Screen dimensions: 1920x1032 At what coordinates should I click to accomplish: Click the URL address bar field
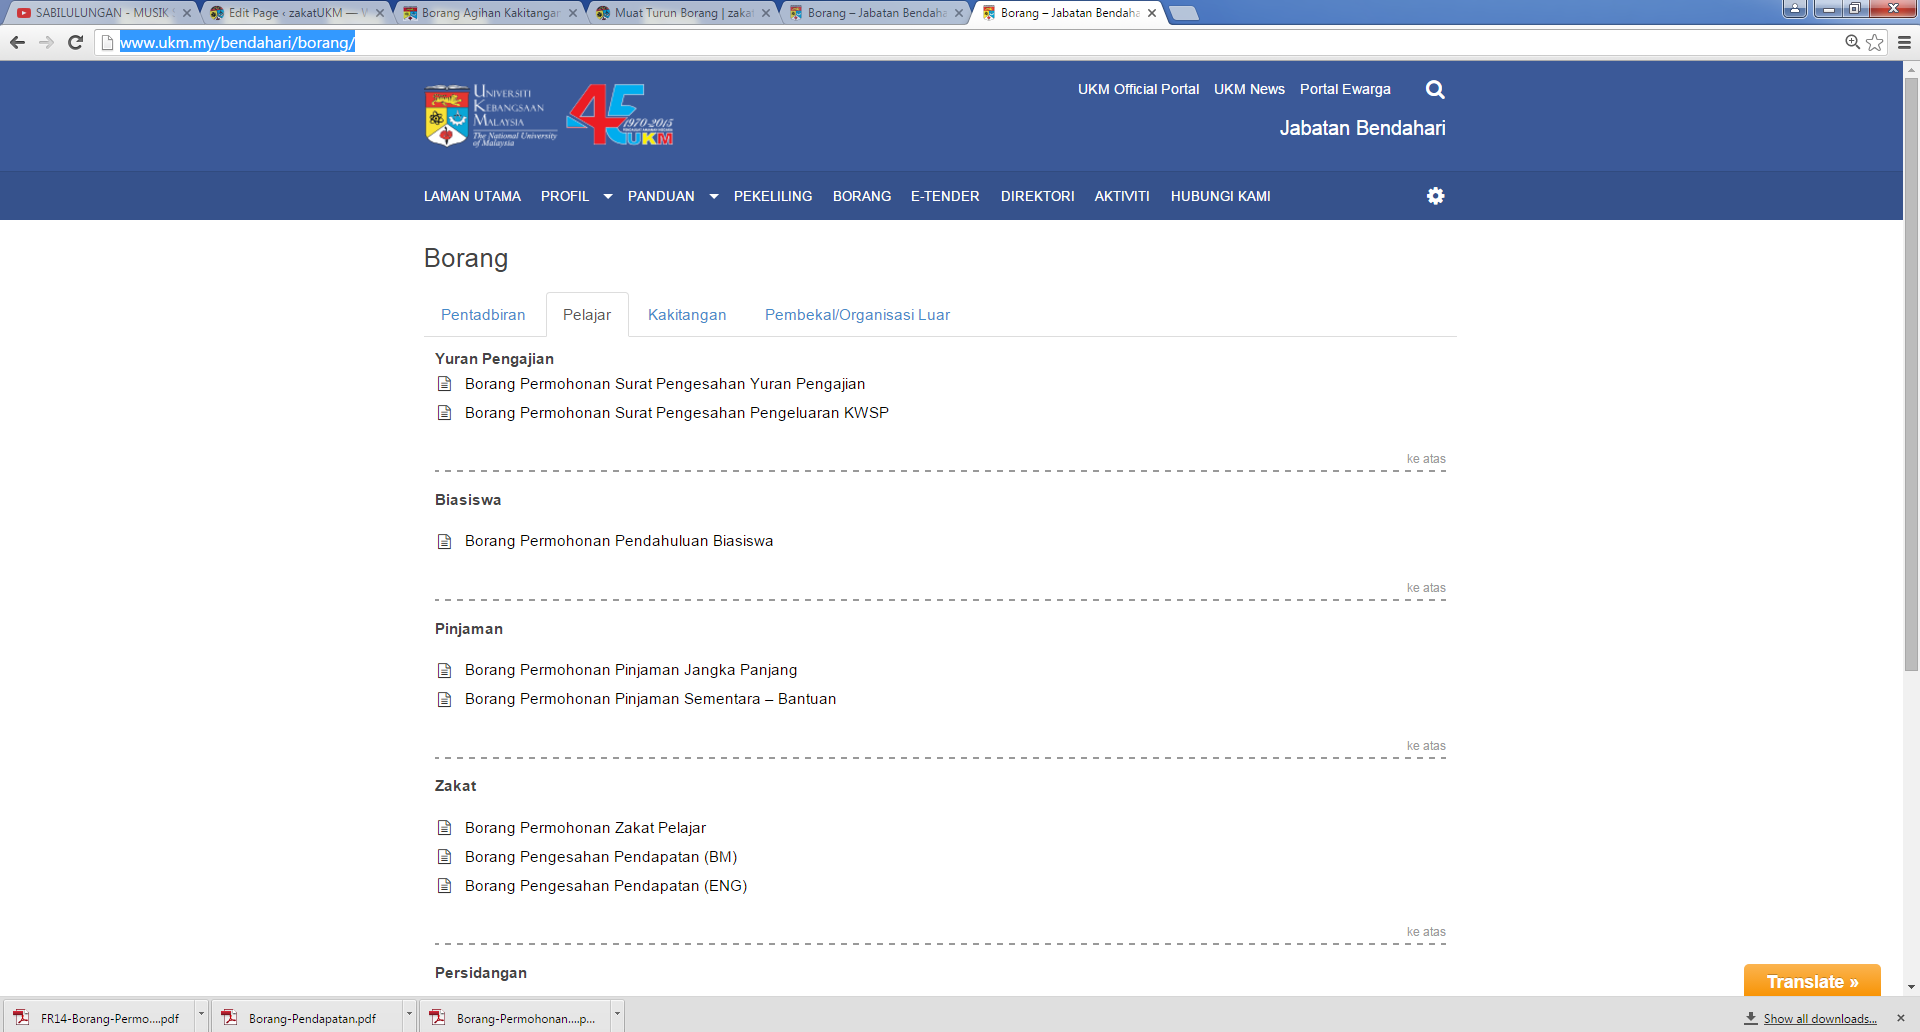coord(900,42)
